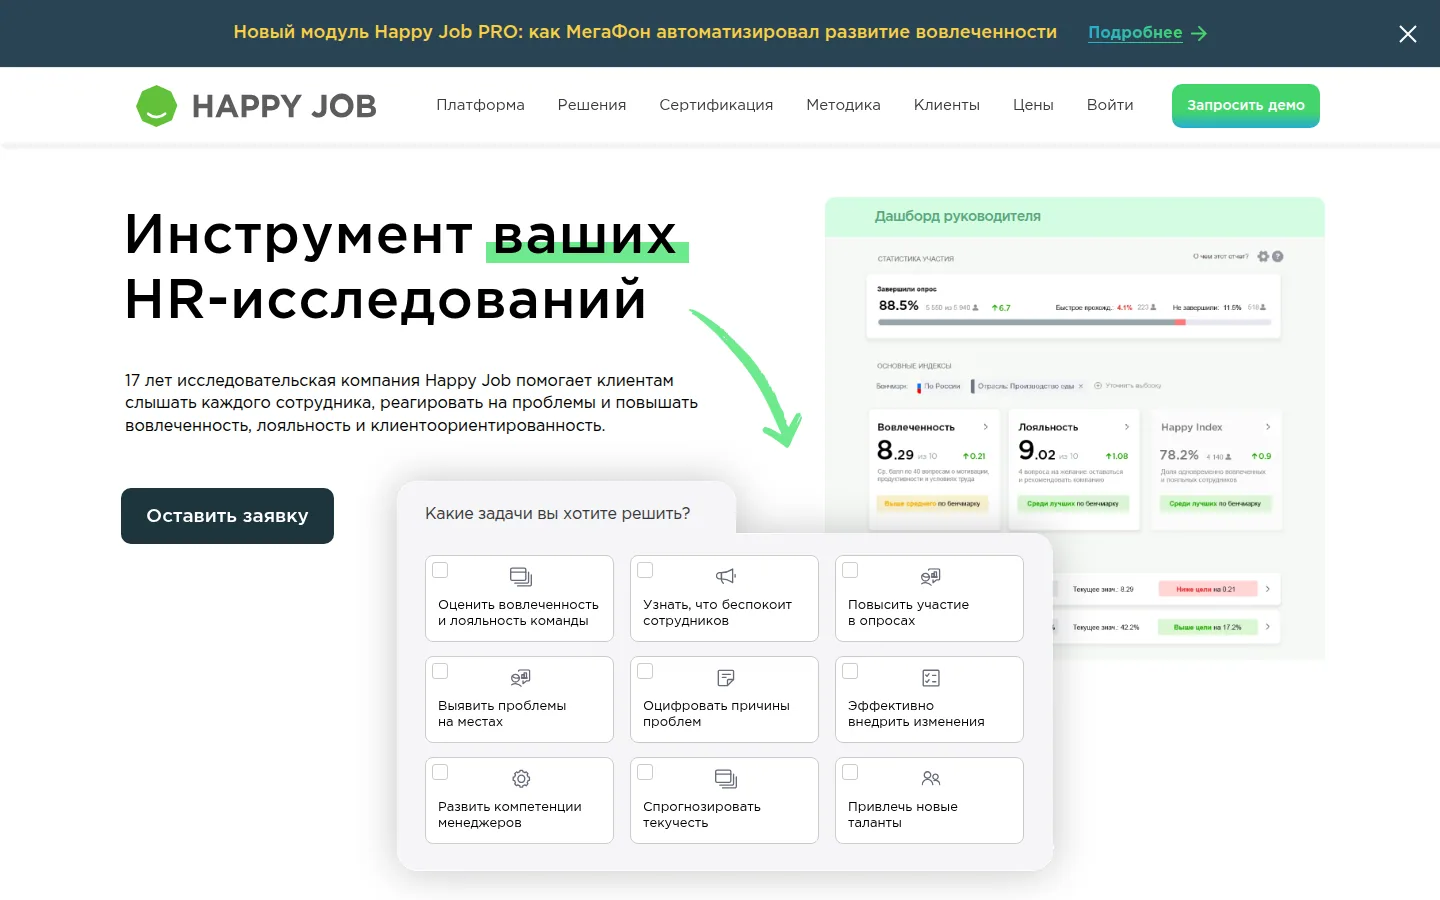Viewport: 1440px width, 900px height.
Task: Open the Платформа menu
Action: [480, 105]
